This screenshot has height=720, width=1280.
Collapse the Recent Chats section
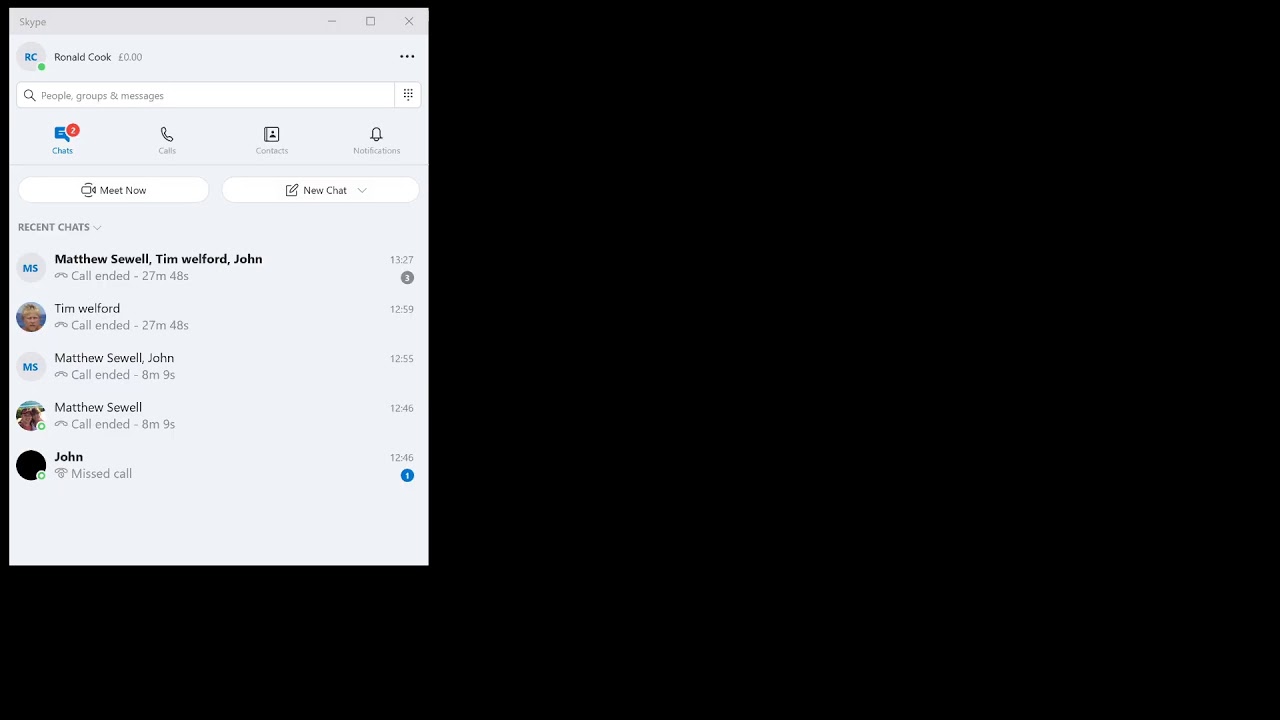click(x=60, y=227)
